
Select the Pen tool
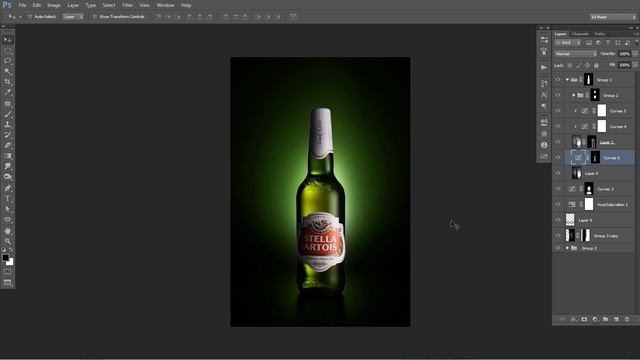7,188
